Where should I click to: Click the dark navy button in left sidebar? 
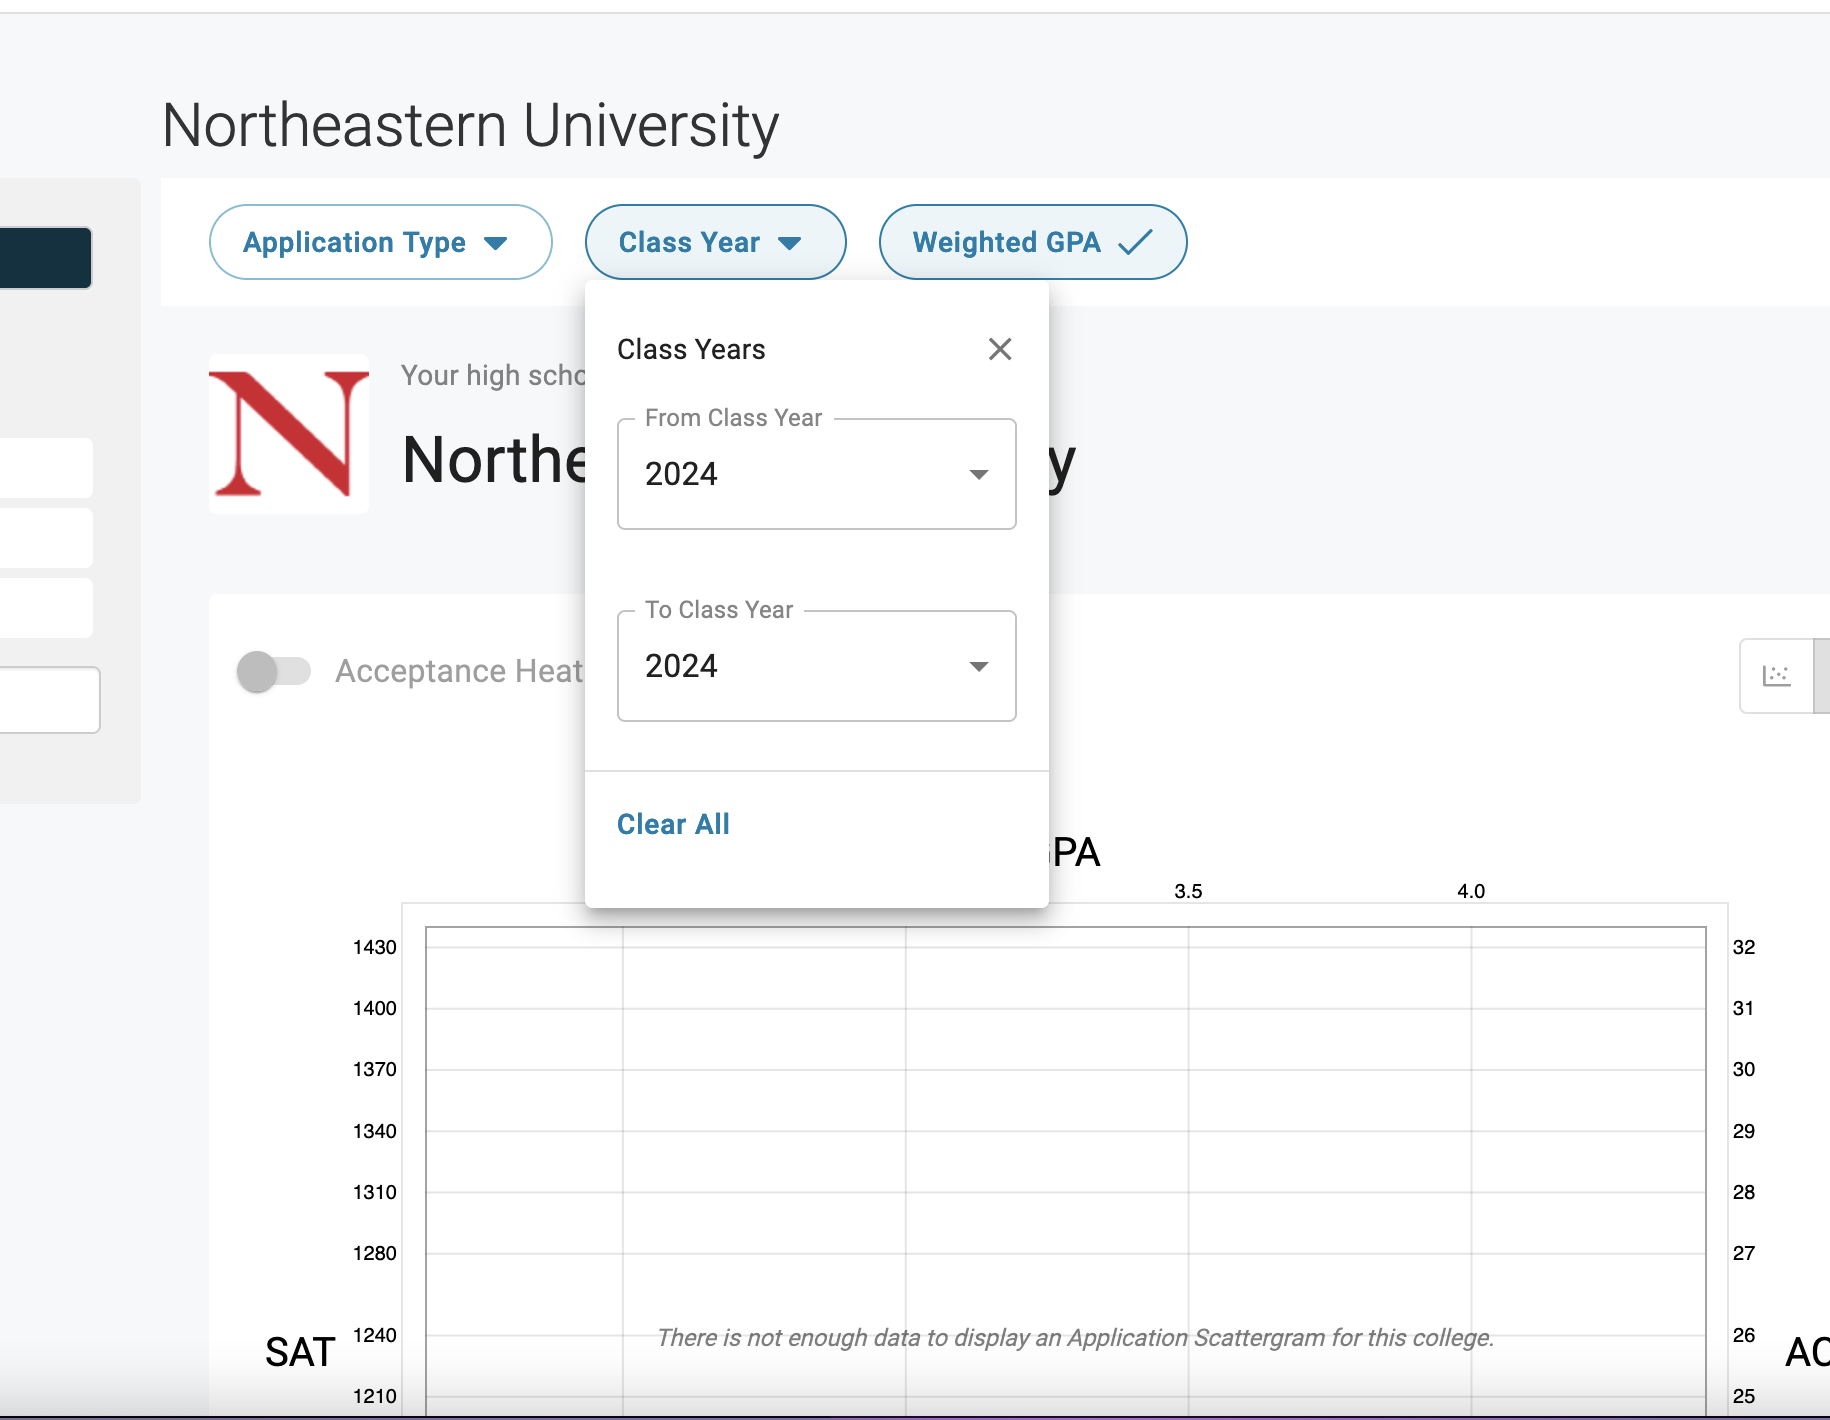click(x=45, y=258)
